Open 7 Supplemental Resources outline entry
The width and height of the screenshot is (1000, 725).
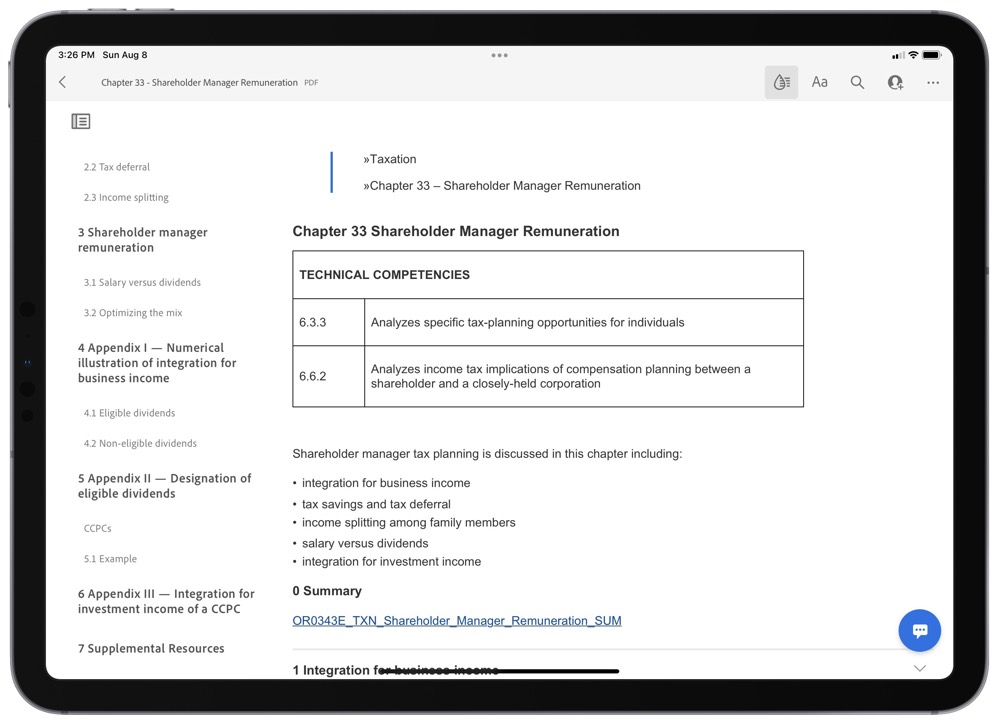click(151, 648)
